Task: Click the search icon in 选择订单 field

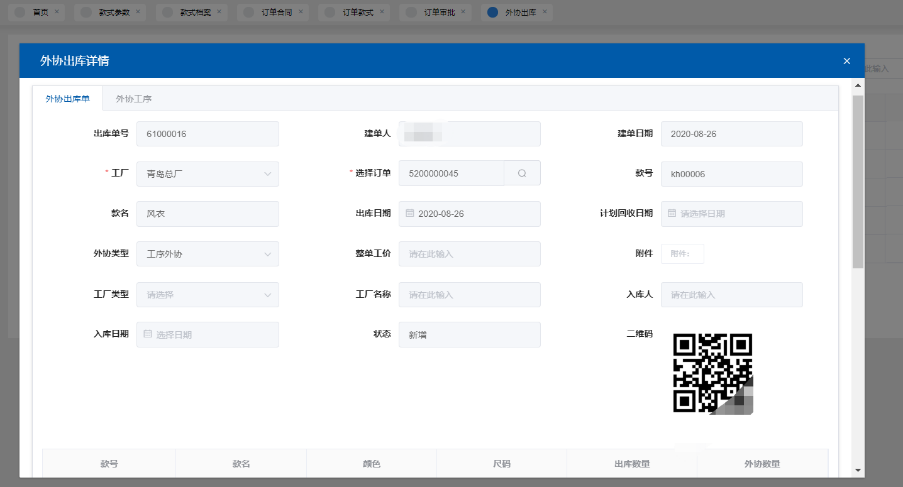Action: 522,174
